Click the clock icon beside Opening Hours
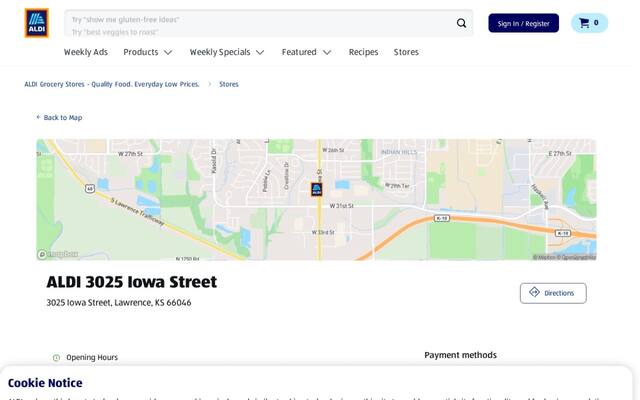The width and height of the screenshot is (640, 400). tap(56, 358)
